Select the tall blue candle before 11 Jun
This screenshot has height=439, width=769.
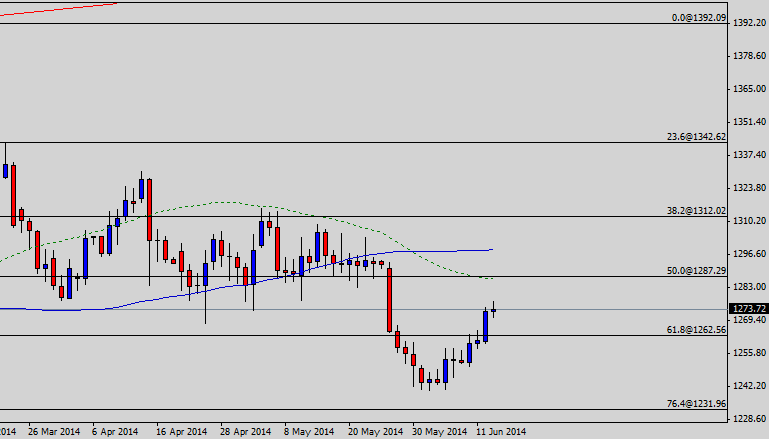coord(486,326)
